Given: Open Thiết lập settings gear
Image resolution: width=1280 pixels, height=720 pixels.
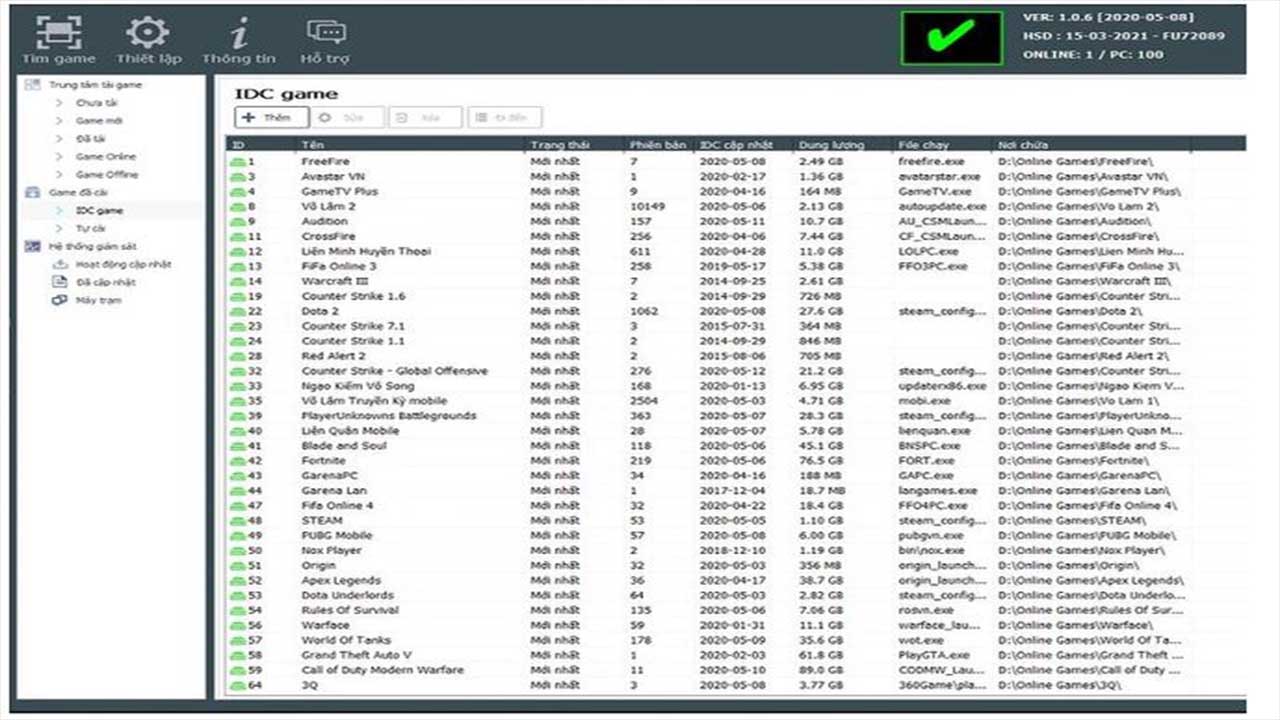Looking at the screenshot, I should (148, 33).
